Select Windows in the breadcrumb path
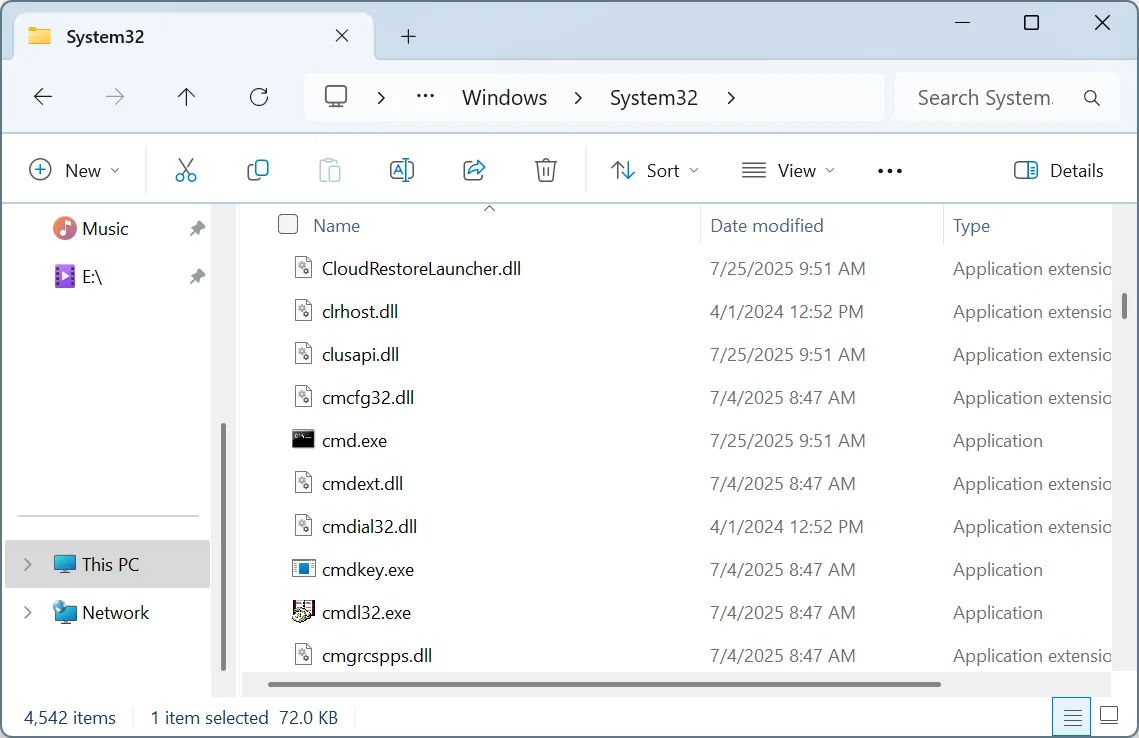The width and height of the screenshot is (1139, 738). [504, 97]
